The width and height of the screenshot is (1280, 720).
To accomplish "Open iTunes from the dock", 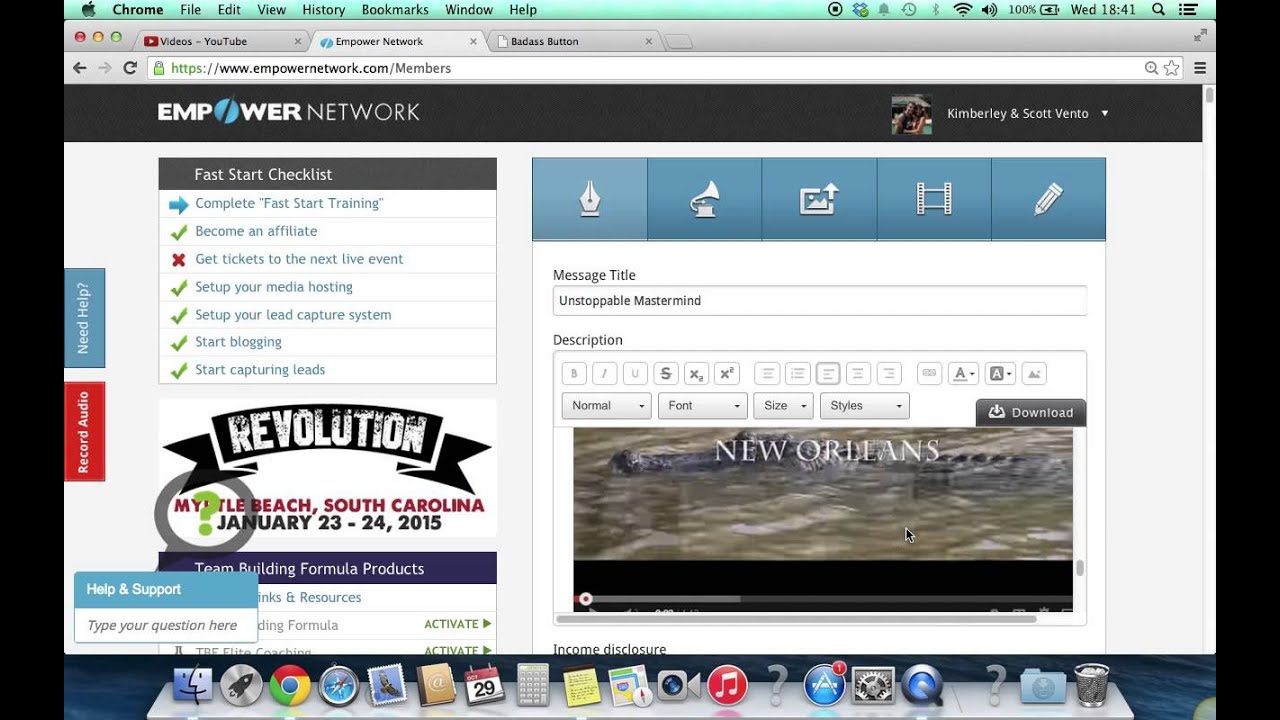I will click(727, 686).
